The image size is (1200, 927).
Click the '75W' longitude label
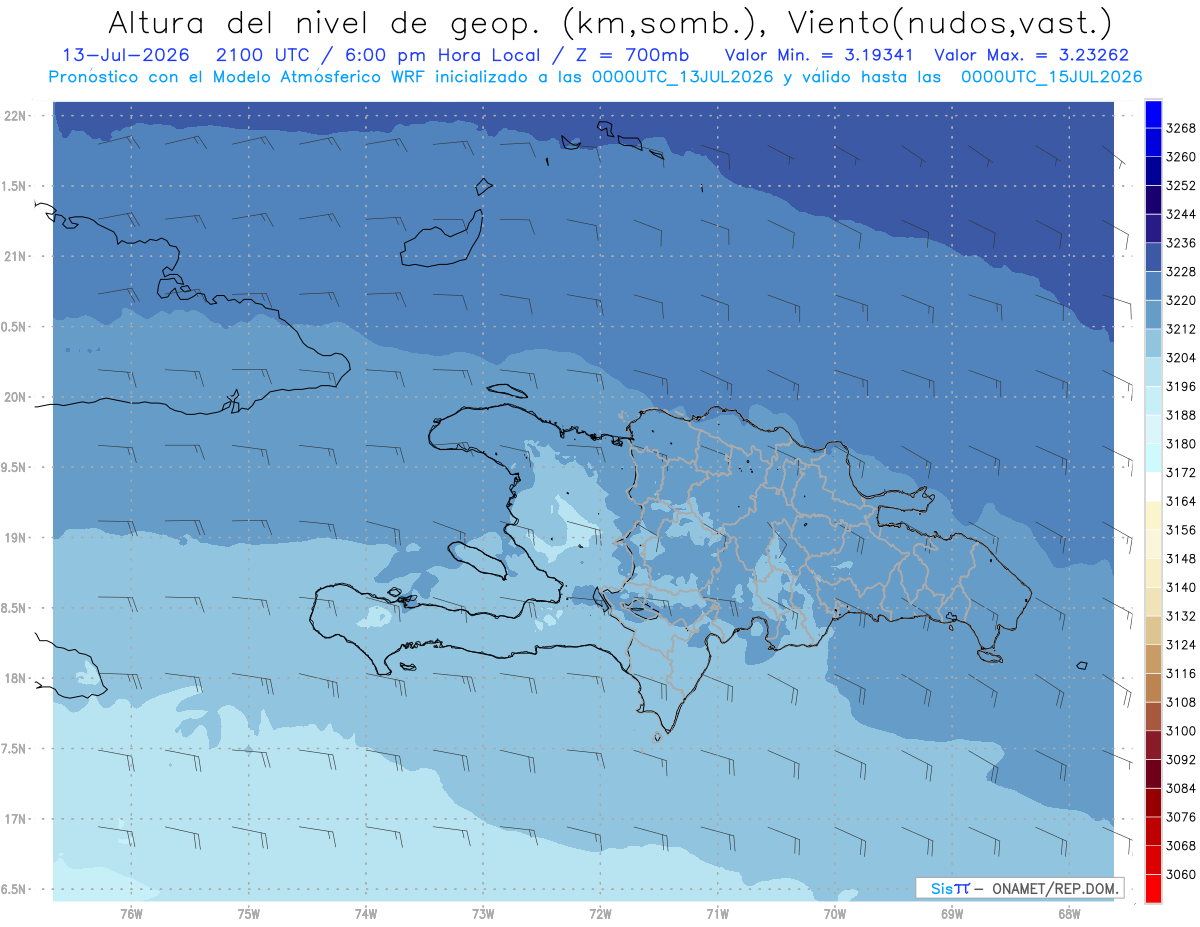click(249, 914)
